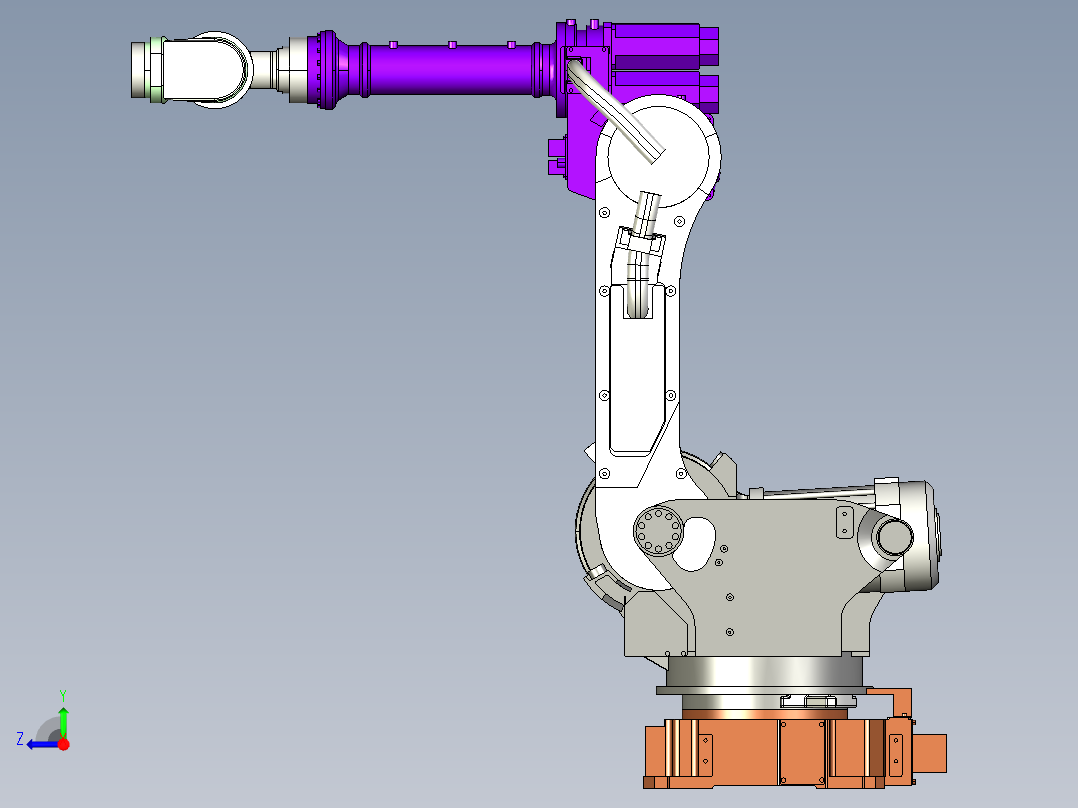The height and width of the screenshot is (808, 1078).
Task: Select the circular bolt pattern on the elbow joint
Action: 656,531
